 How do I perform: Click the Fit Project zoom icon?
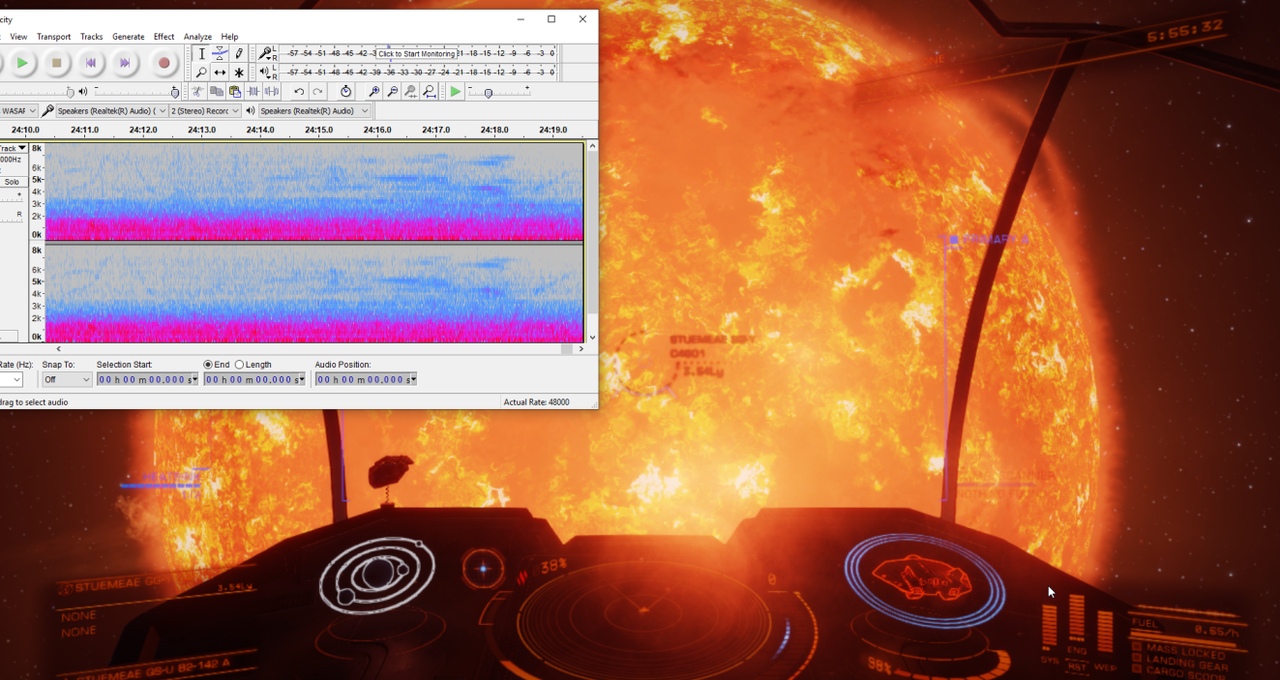(x=429, y=92)
